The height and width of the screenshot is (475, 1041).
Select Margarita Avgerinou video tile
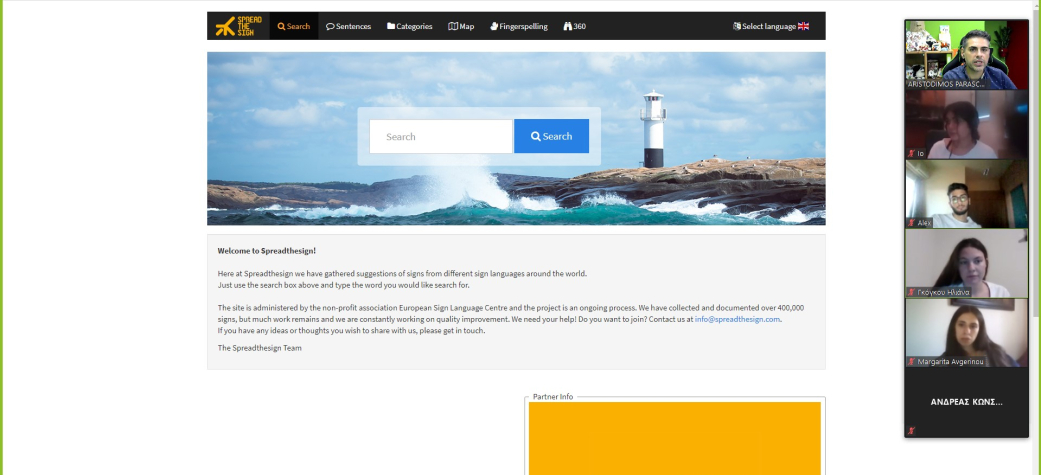966,332
